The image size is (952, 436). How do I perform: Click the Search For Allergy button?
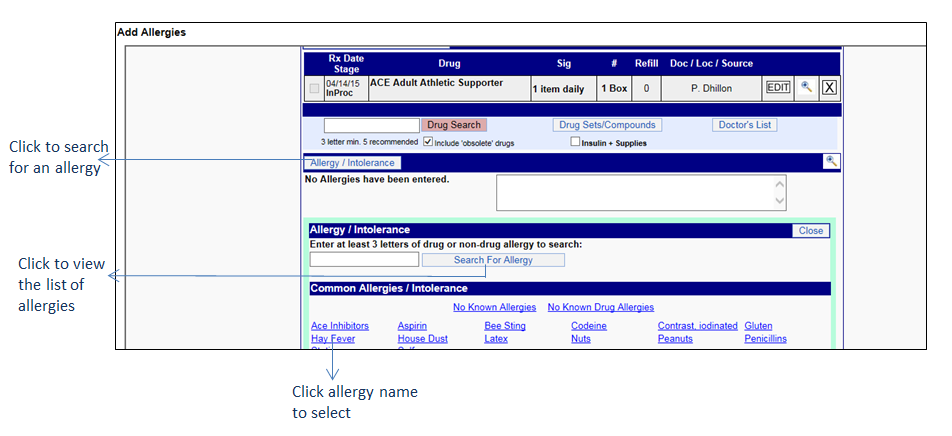coord(493,260)
